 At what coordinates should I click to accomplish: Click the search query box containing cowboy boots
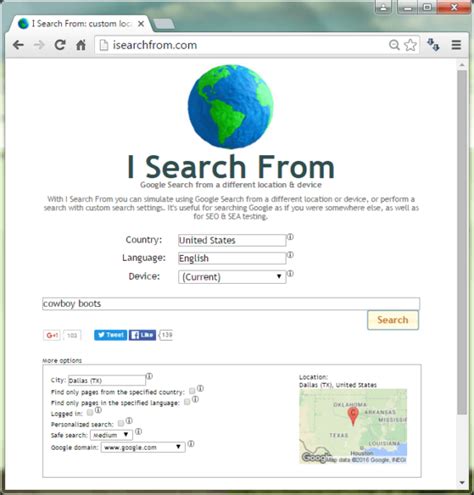pyautogui.click(x=231, y=304)
